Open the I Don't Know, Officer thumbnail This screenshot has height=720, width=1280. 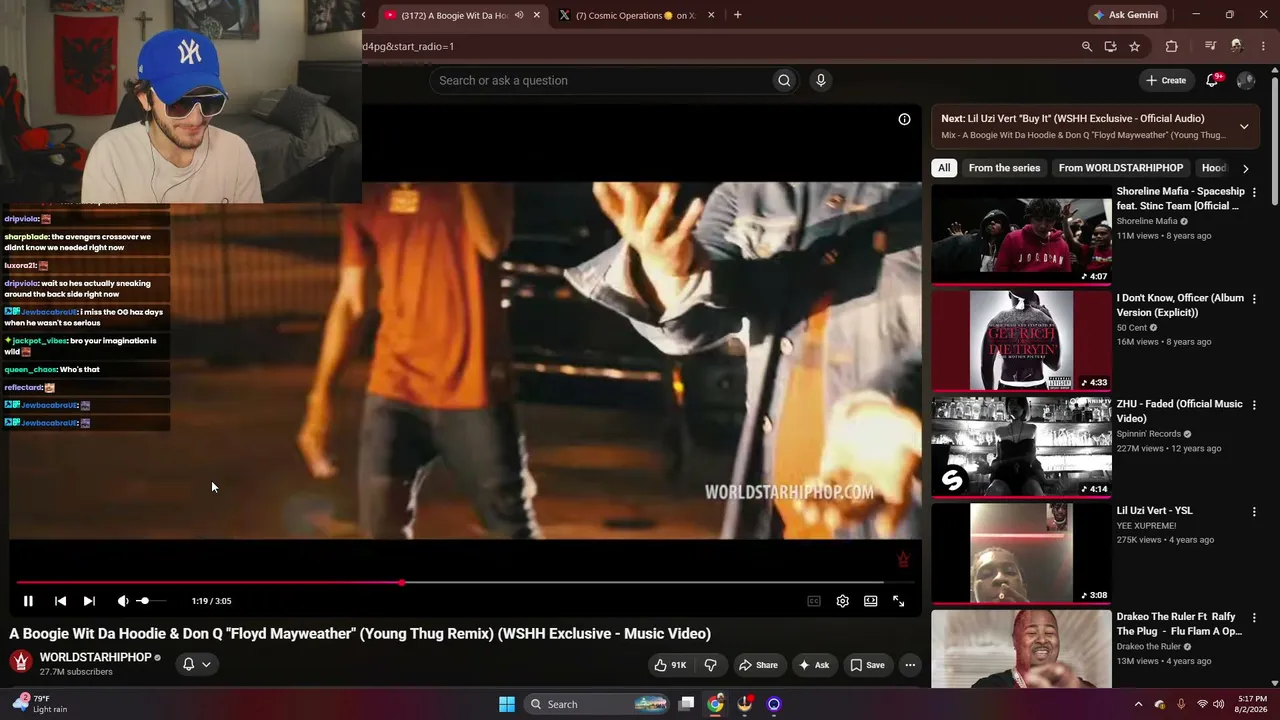tap(1021, 340)
